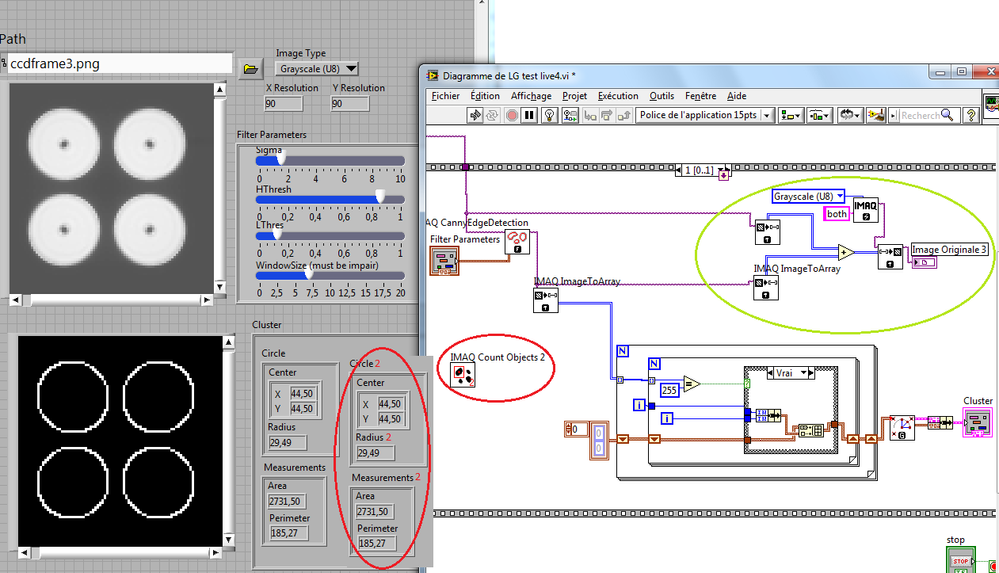Viewport: 999px width, 573px height.
Task: Select the circle fit node
Action: pos(902,428)
